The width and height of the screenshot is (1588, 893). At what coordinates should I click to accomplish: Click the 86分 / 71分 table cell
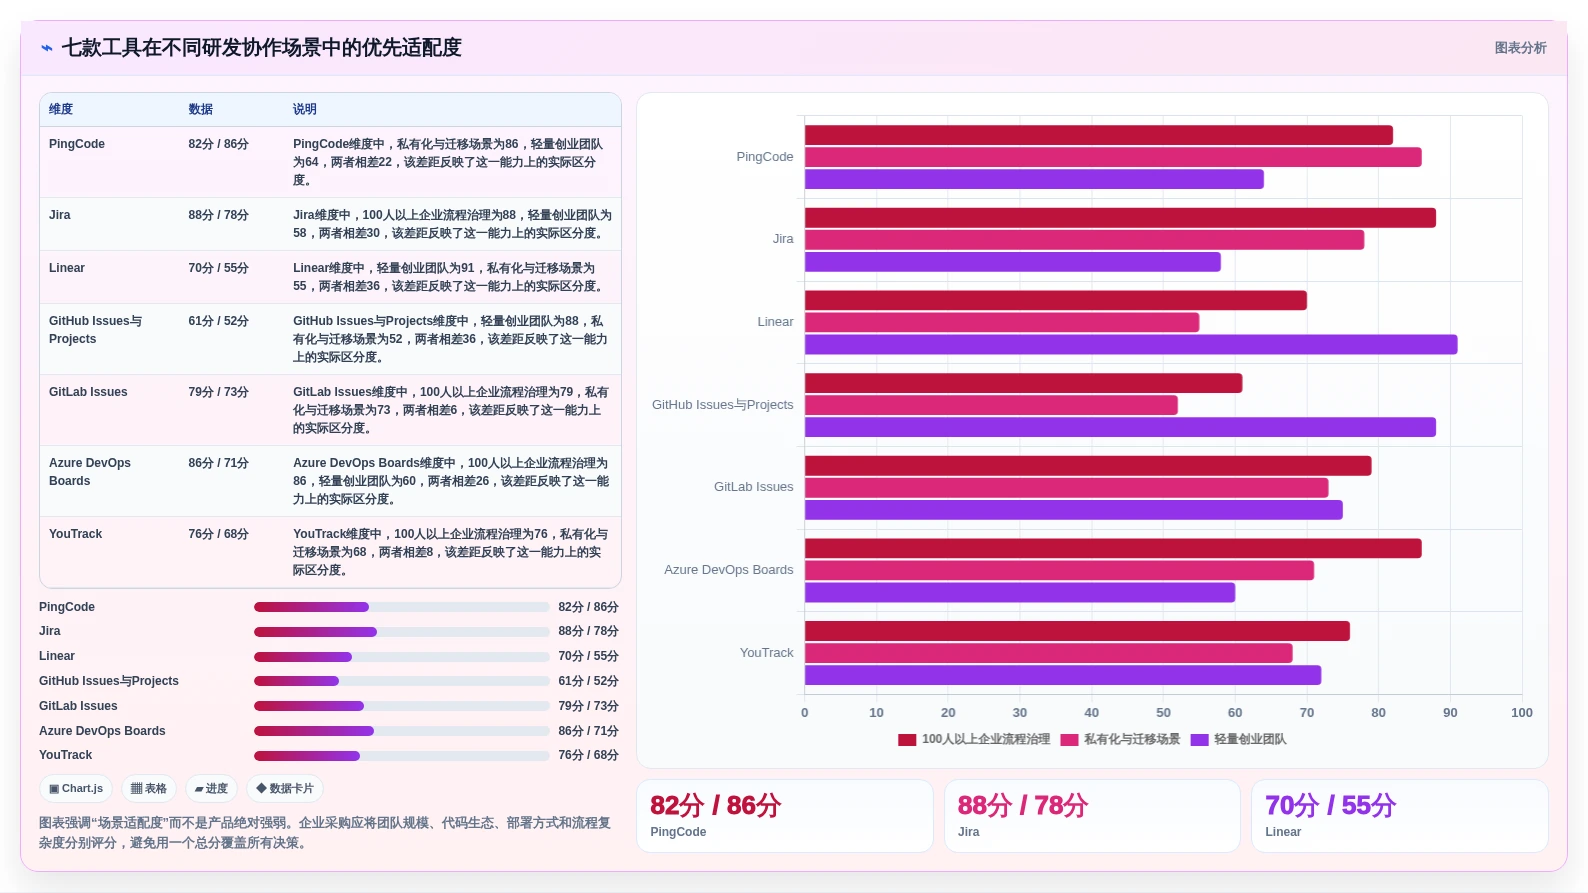[219, 463]
